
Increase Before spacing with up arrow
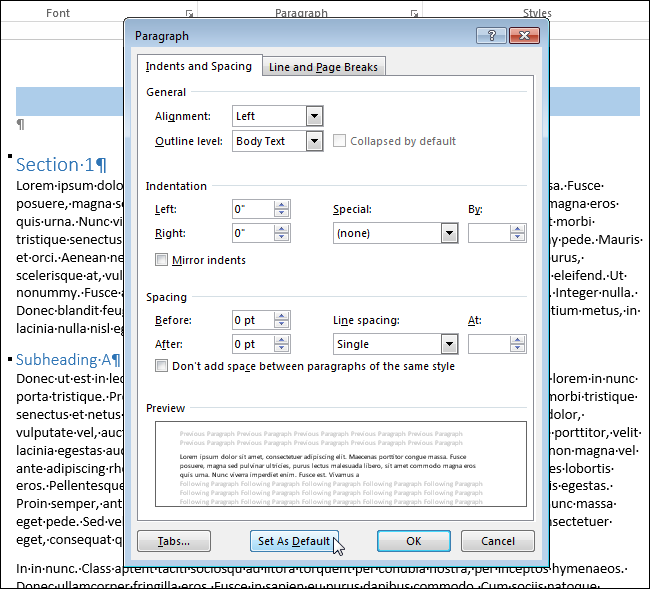pos(282,316)
